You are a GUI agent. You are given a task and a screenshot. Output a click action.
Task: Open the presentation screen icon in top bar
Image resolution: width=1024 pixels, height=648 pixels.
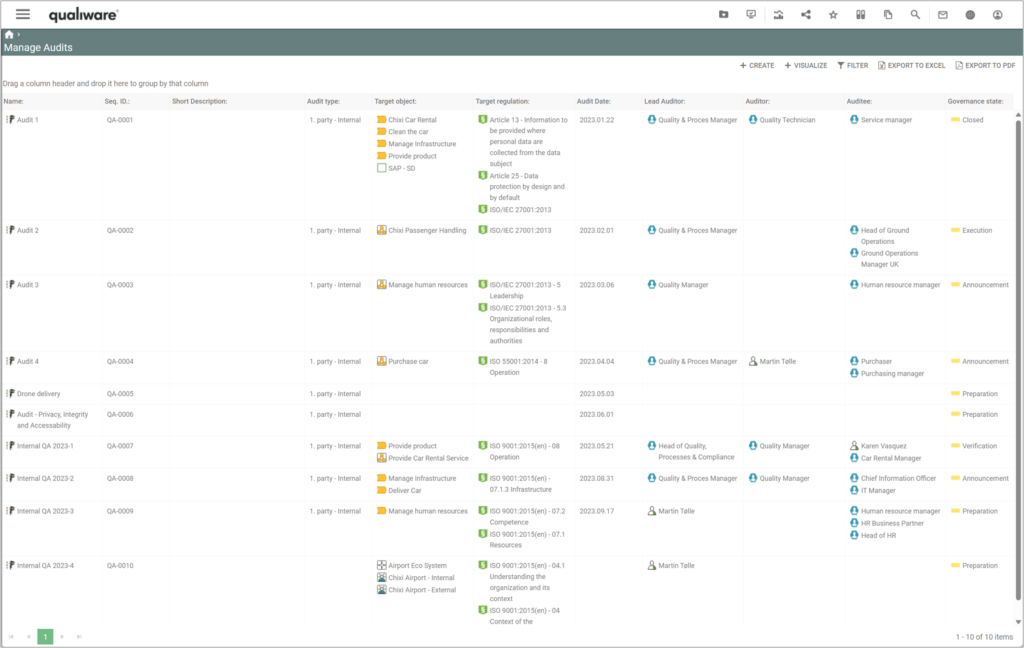(751, 14)
